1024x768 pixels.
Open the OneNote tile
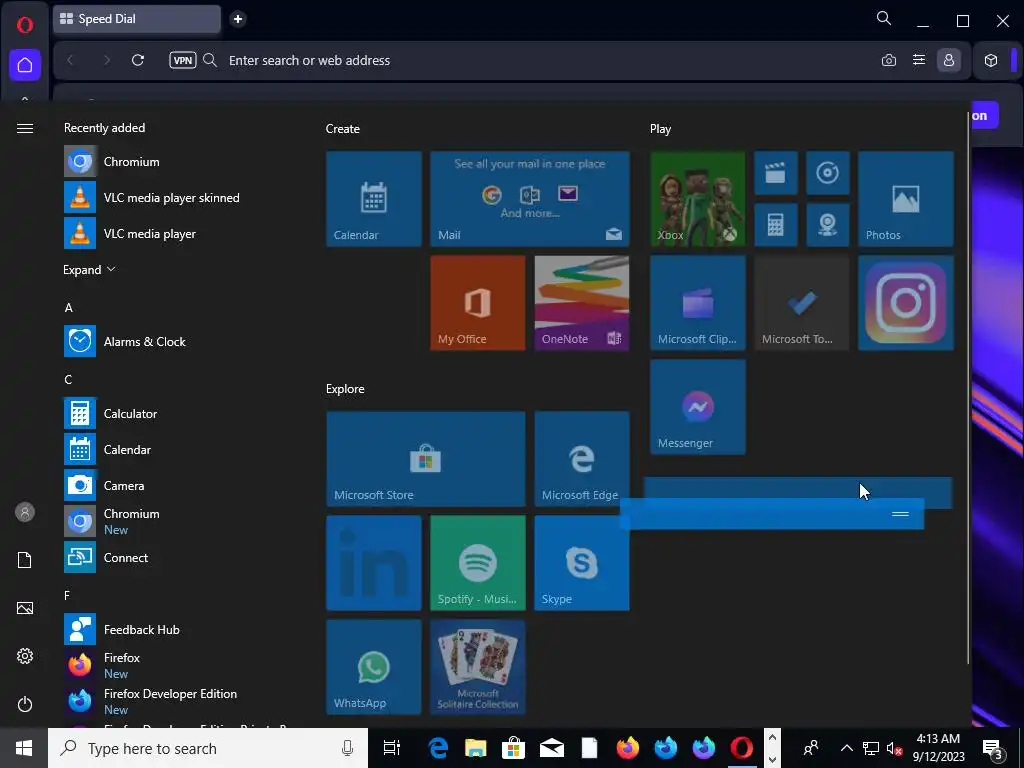point(582,303)
